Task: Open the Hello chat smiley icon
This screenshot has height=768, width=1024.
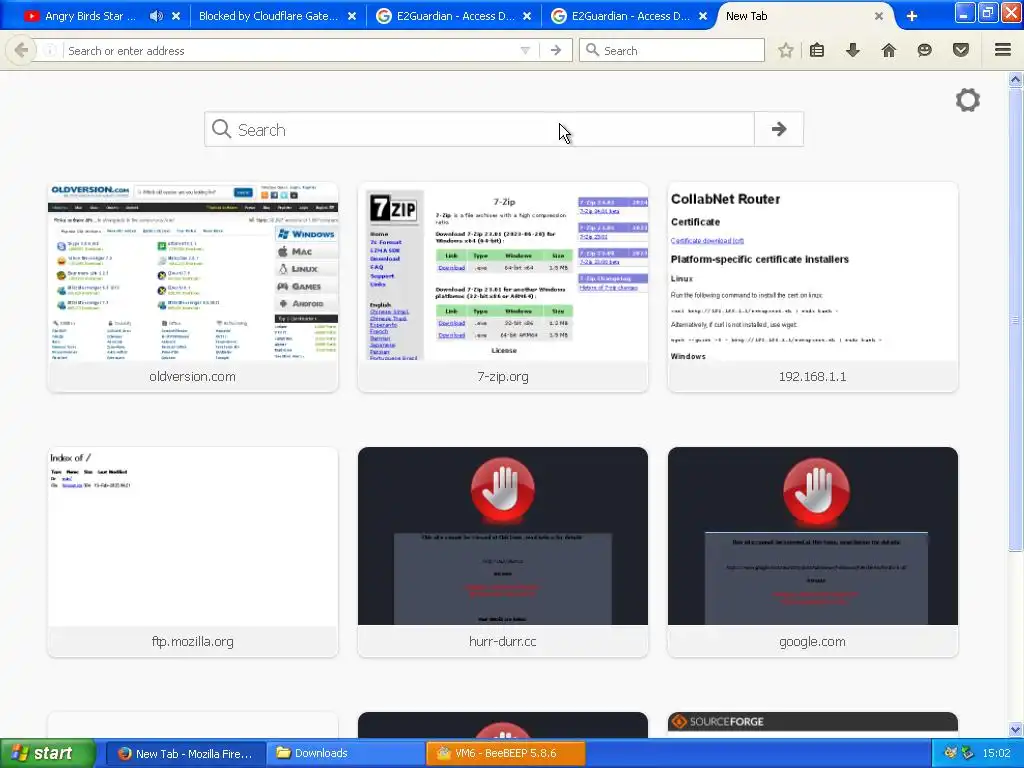Action: (924, 50)
